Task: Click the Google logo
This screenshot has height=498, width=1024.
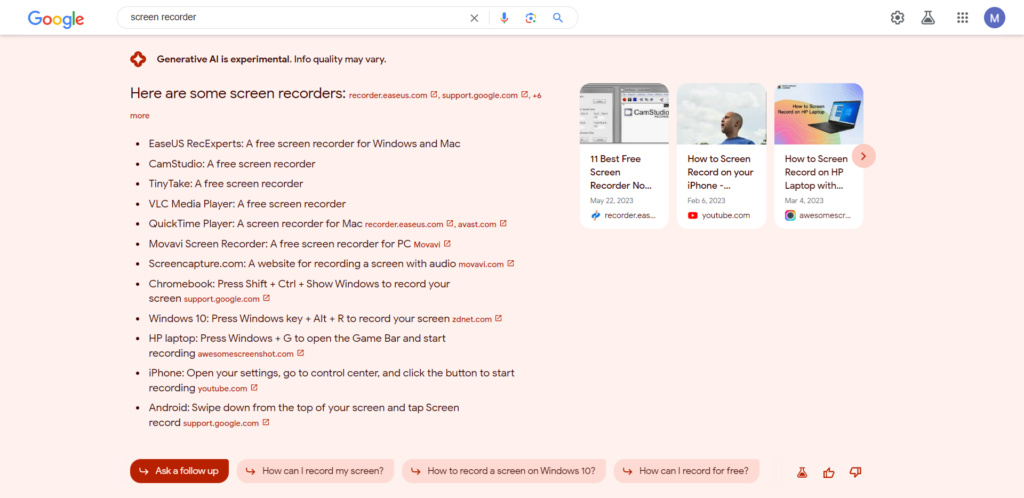Action: [x=56, y=18]
